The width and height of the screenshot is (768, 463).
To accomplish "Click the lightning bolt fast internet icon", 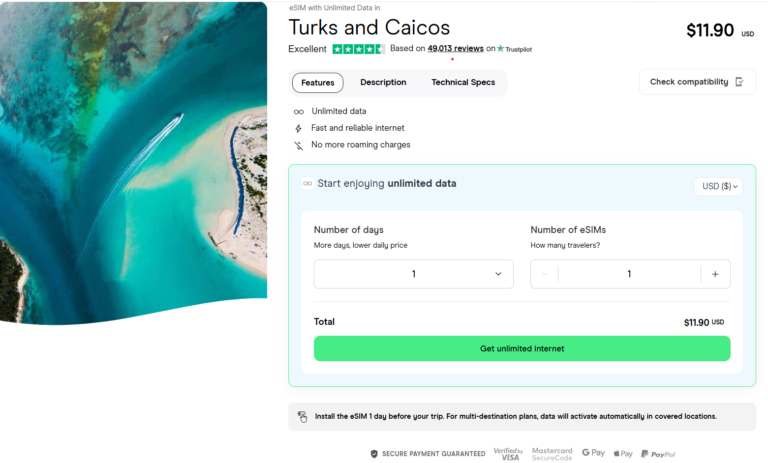I will point(298,128).
